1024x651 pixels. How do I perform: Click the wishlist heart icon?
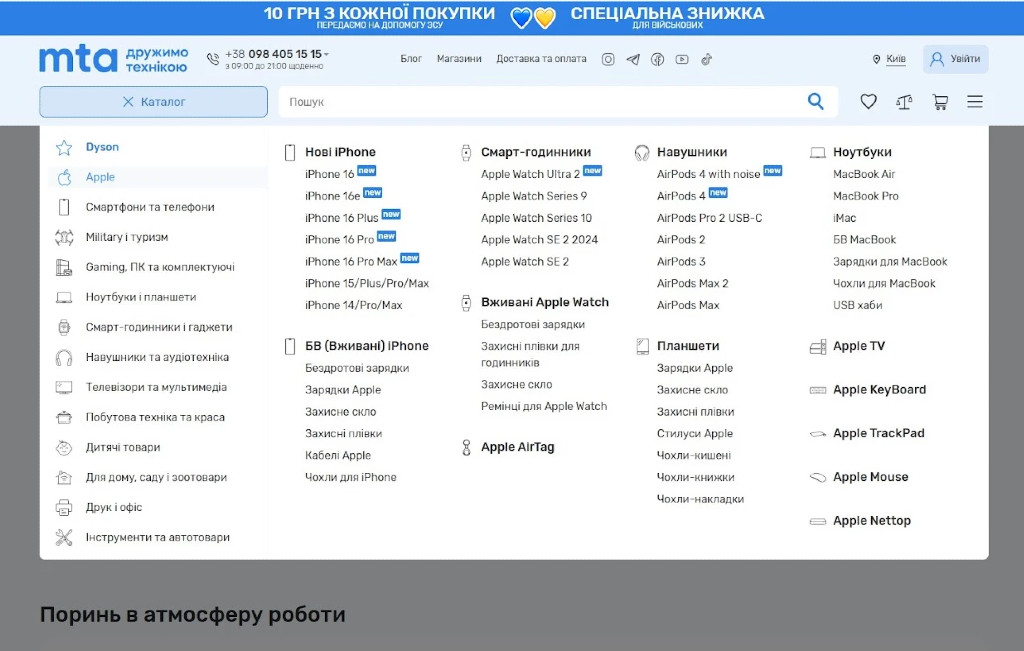[868, 102]
